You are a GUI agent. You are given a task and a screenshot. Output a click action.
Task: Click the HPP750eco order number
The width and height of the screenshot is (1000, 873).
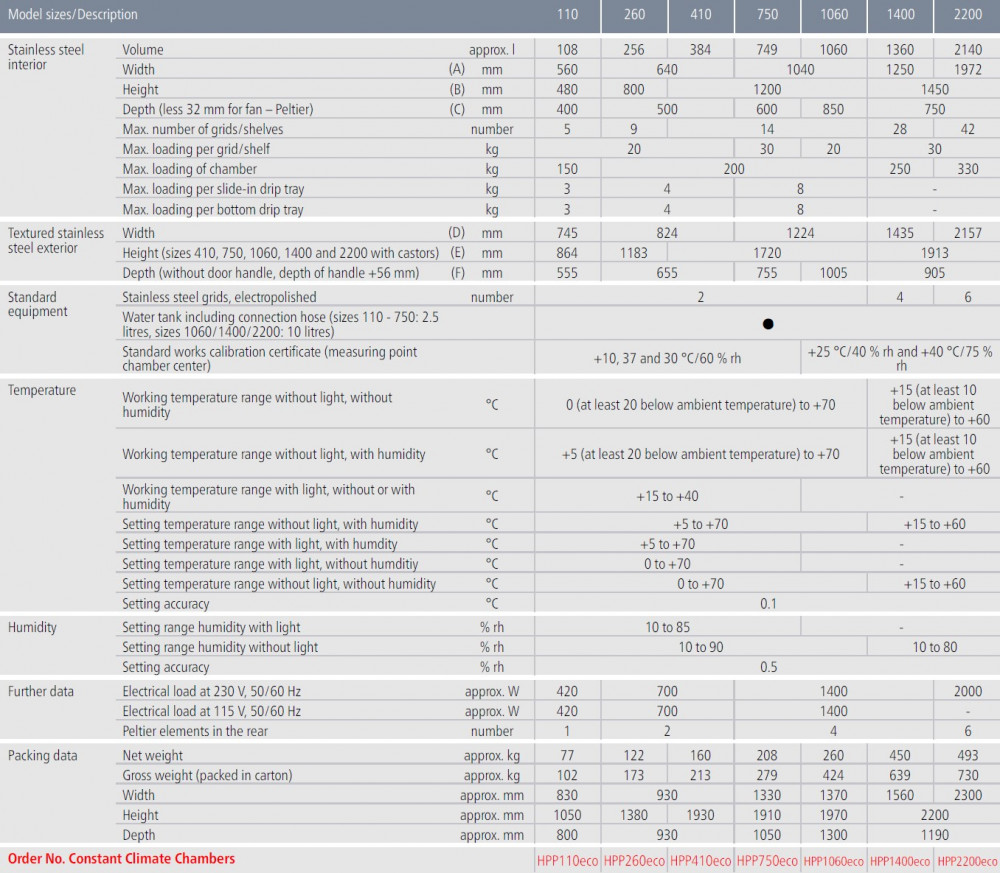[x=767, y=861]
